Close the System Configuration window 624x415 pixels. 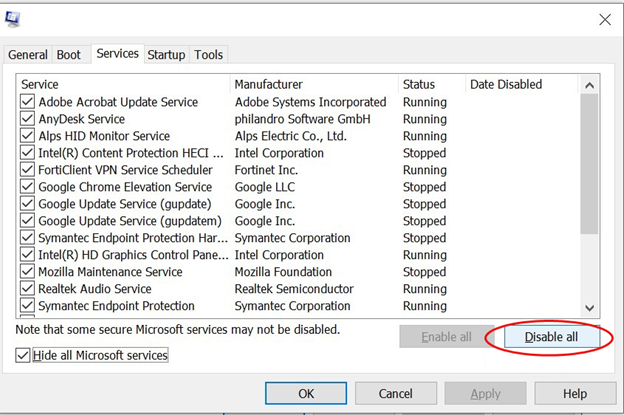click(x=605, y=19)
